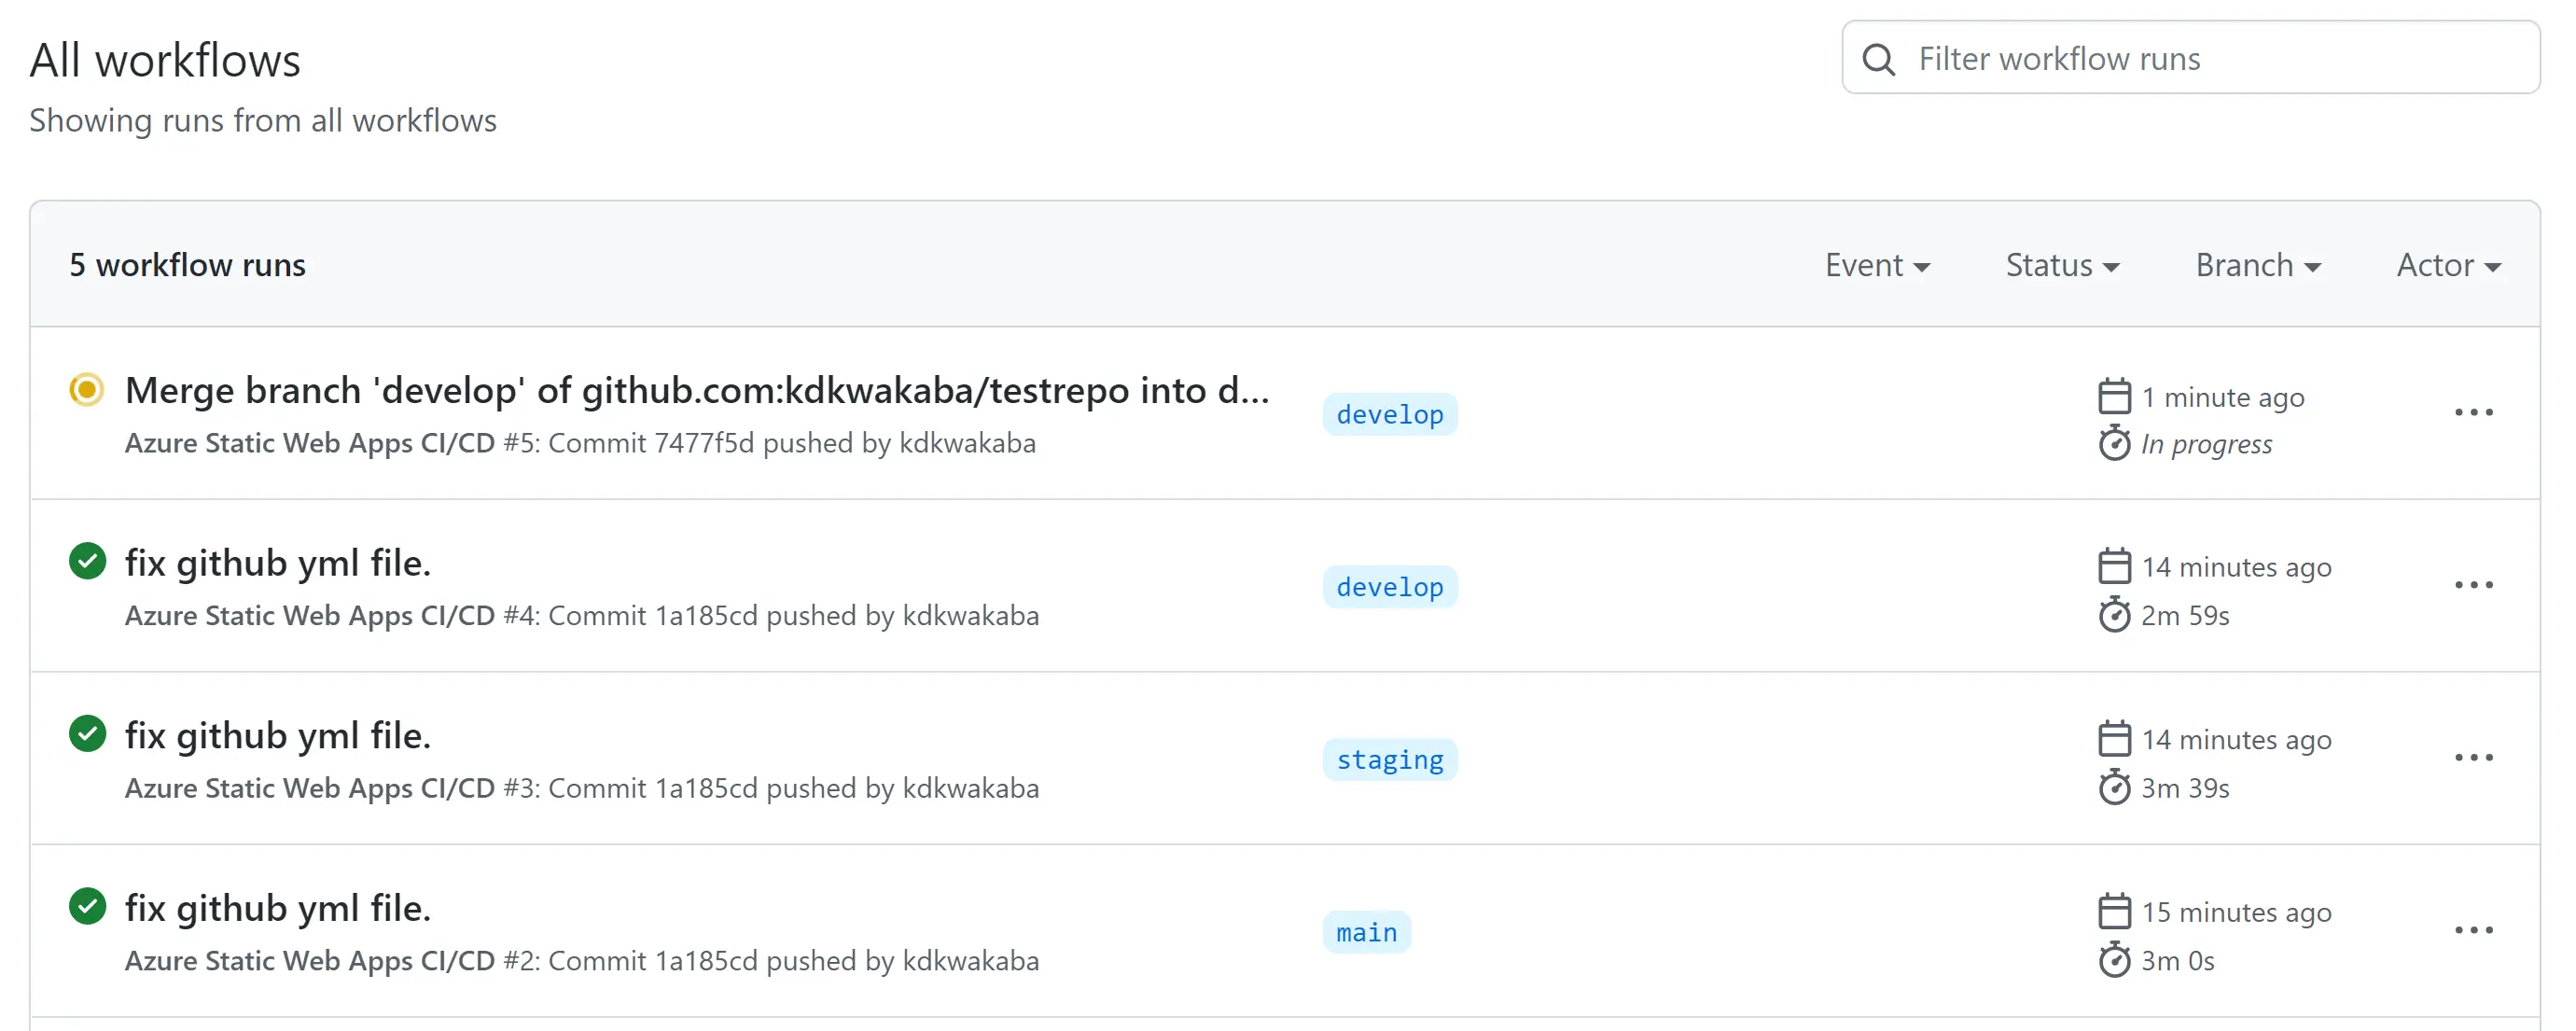Image resolution: width=2576 pixels, height=1031 pixels.
Task: Open the Merge branch 'develop' workflow run
Action: coord(697,390)
